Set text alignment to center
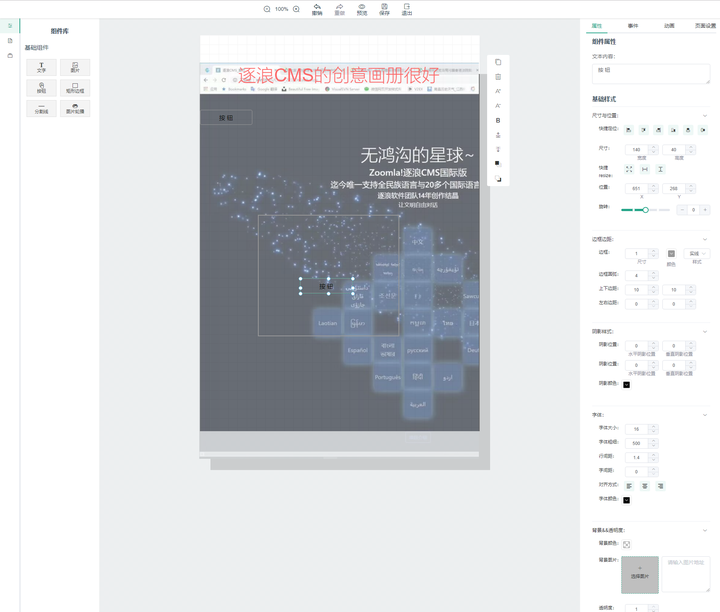This screenshot has width=720, height=612. tap(645, 486)
